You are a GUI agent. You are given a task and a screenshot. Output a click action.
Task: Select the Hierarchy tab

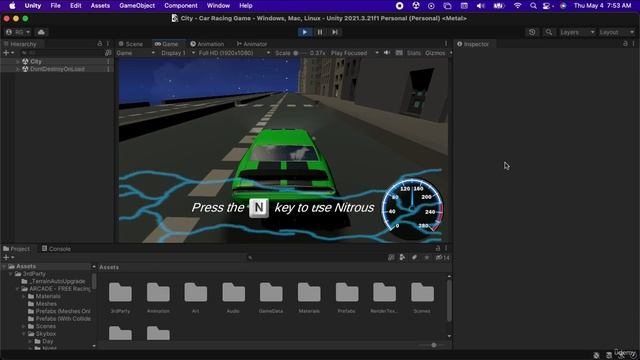pyautogui.click(x=20, y=44)
